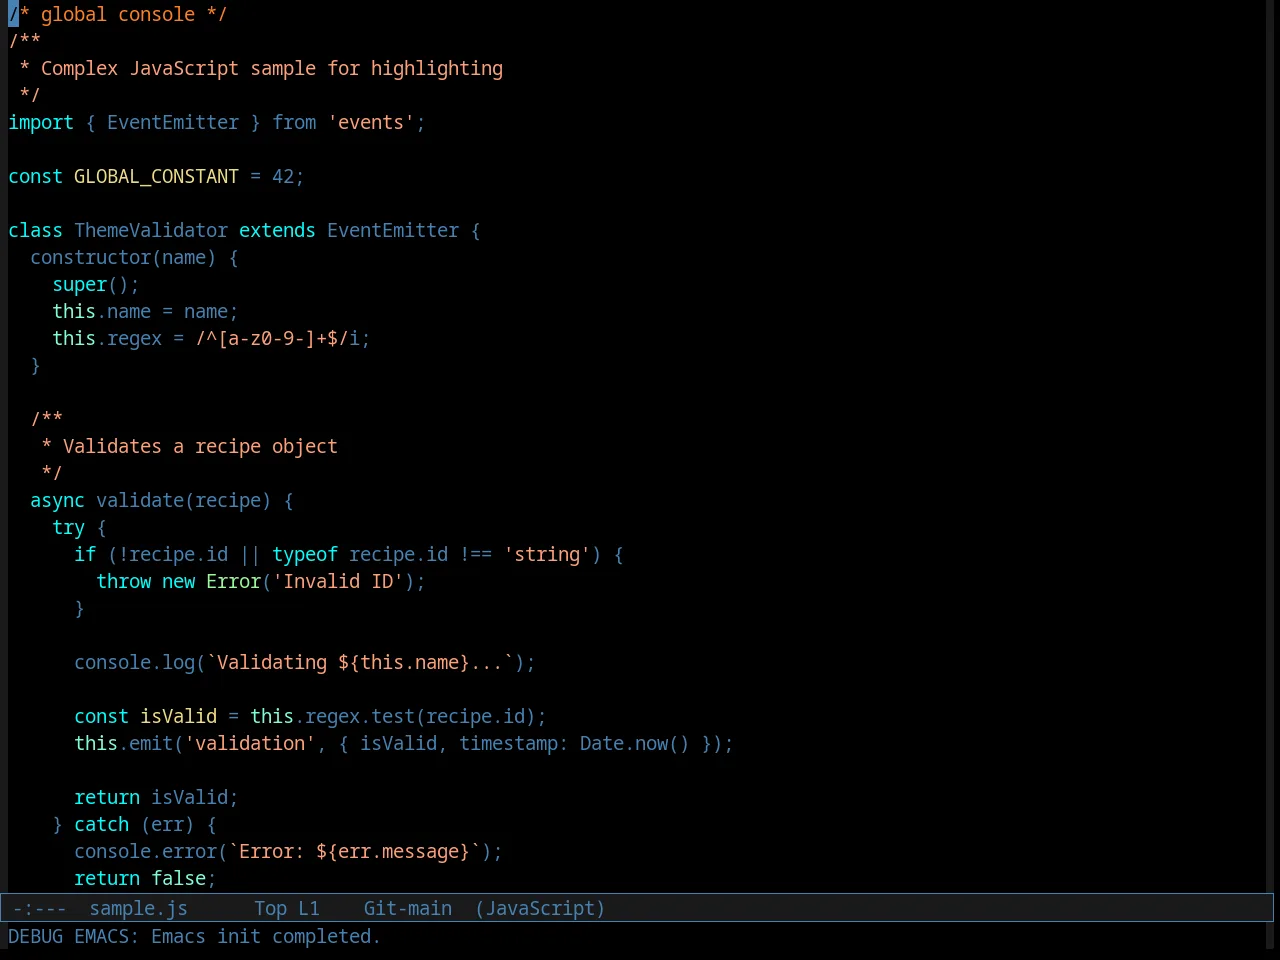Click on constructor(name) method
This screenshot has height=960, width=1280.
click(123, 257)
